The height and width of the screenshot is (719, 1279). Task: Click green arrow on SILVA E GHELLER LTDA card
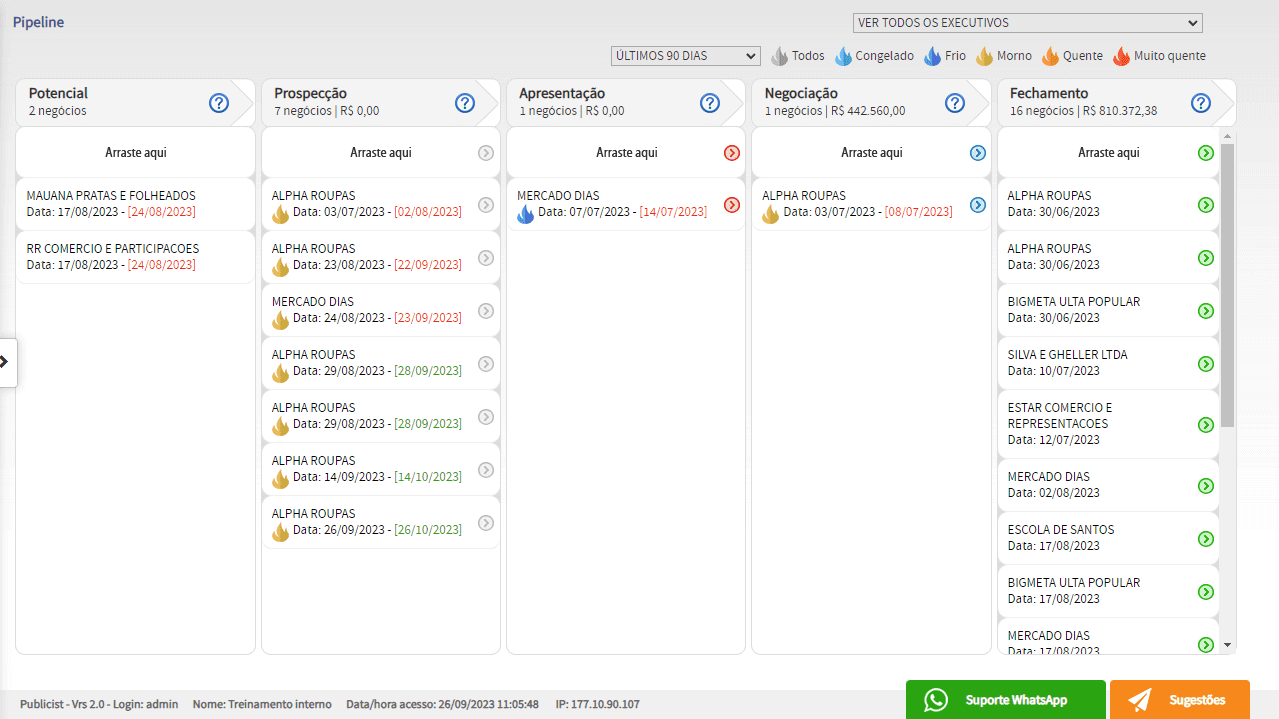pos(1206,364)
